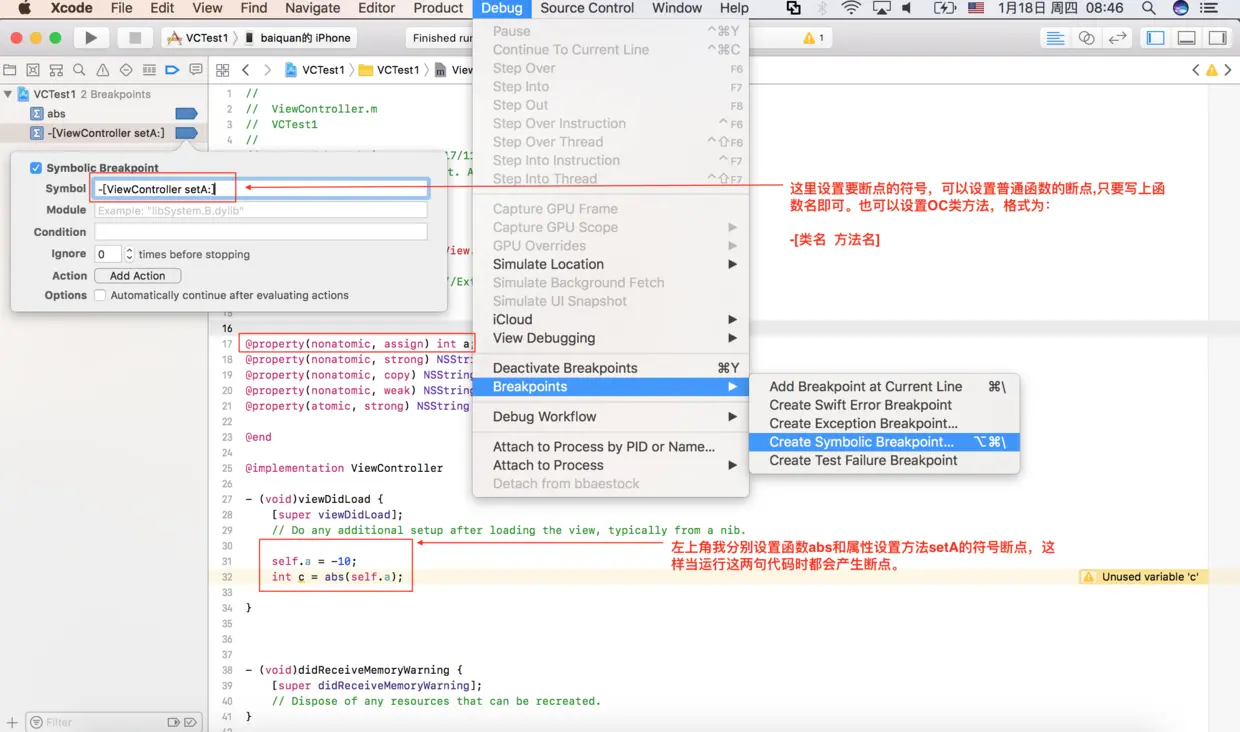Open the Symbol navigator icon
1240x732 pixels.
(x=56, y=70)
